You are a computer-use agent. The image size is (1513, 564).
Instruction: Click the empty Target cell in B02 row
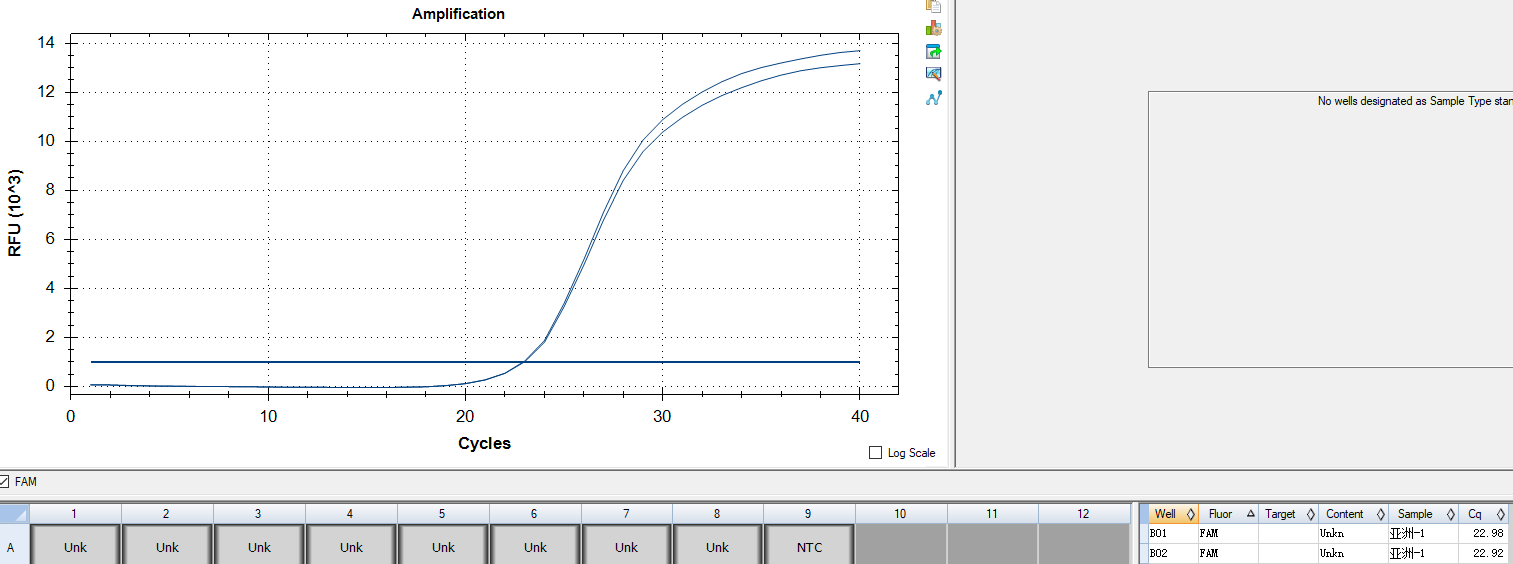click(1288, 552)
